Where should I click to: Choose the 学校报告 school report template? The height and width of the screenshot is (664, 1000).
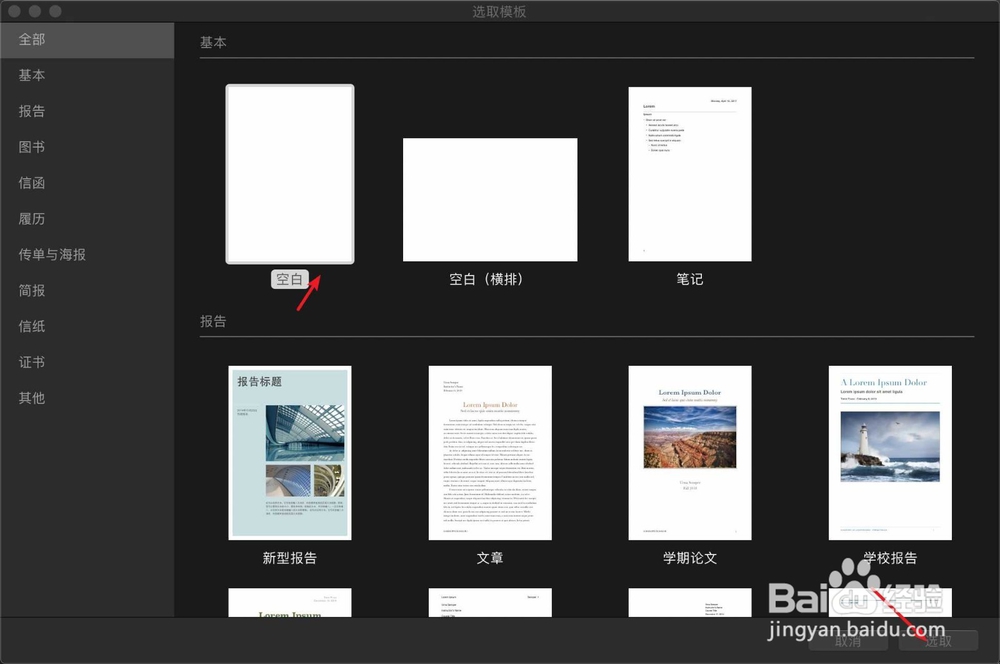coord(890,452)
